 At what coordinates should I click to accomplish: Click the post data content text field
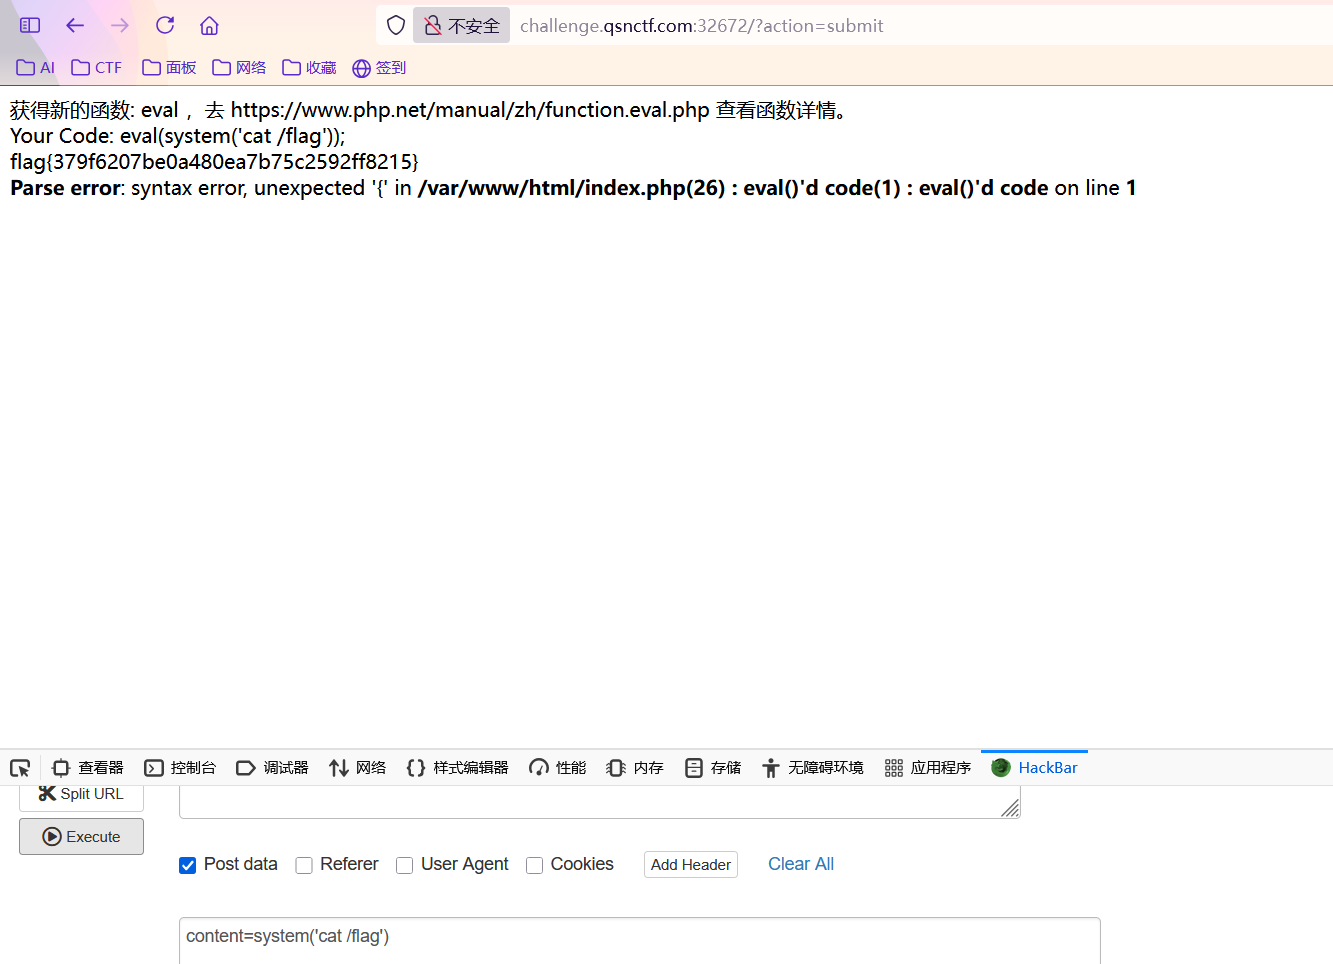click(x=640, y=938)
